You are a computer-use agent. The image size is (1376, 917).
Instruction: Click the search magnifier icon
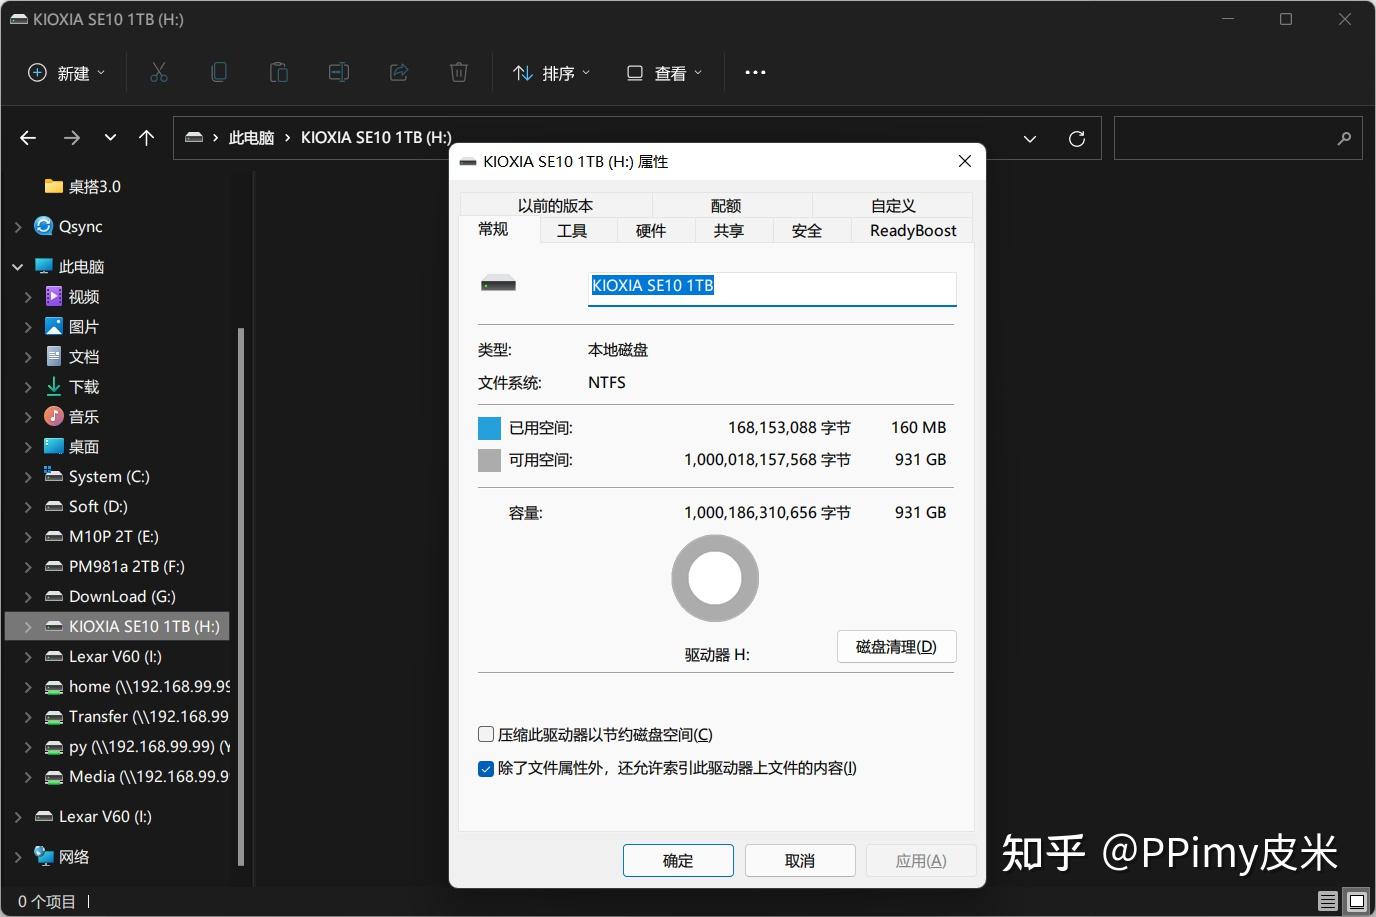coord(1344,138)
